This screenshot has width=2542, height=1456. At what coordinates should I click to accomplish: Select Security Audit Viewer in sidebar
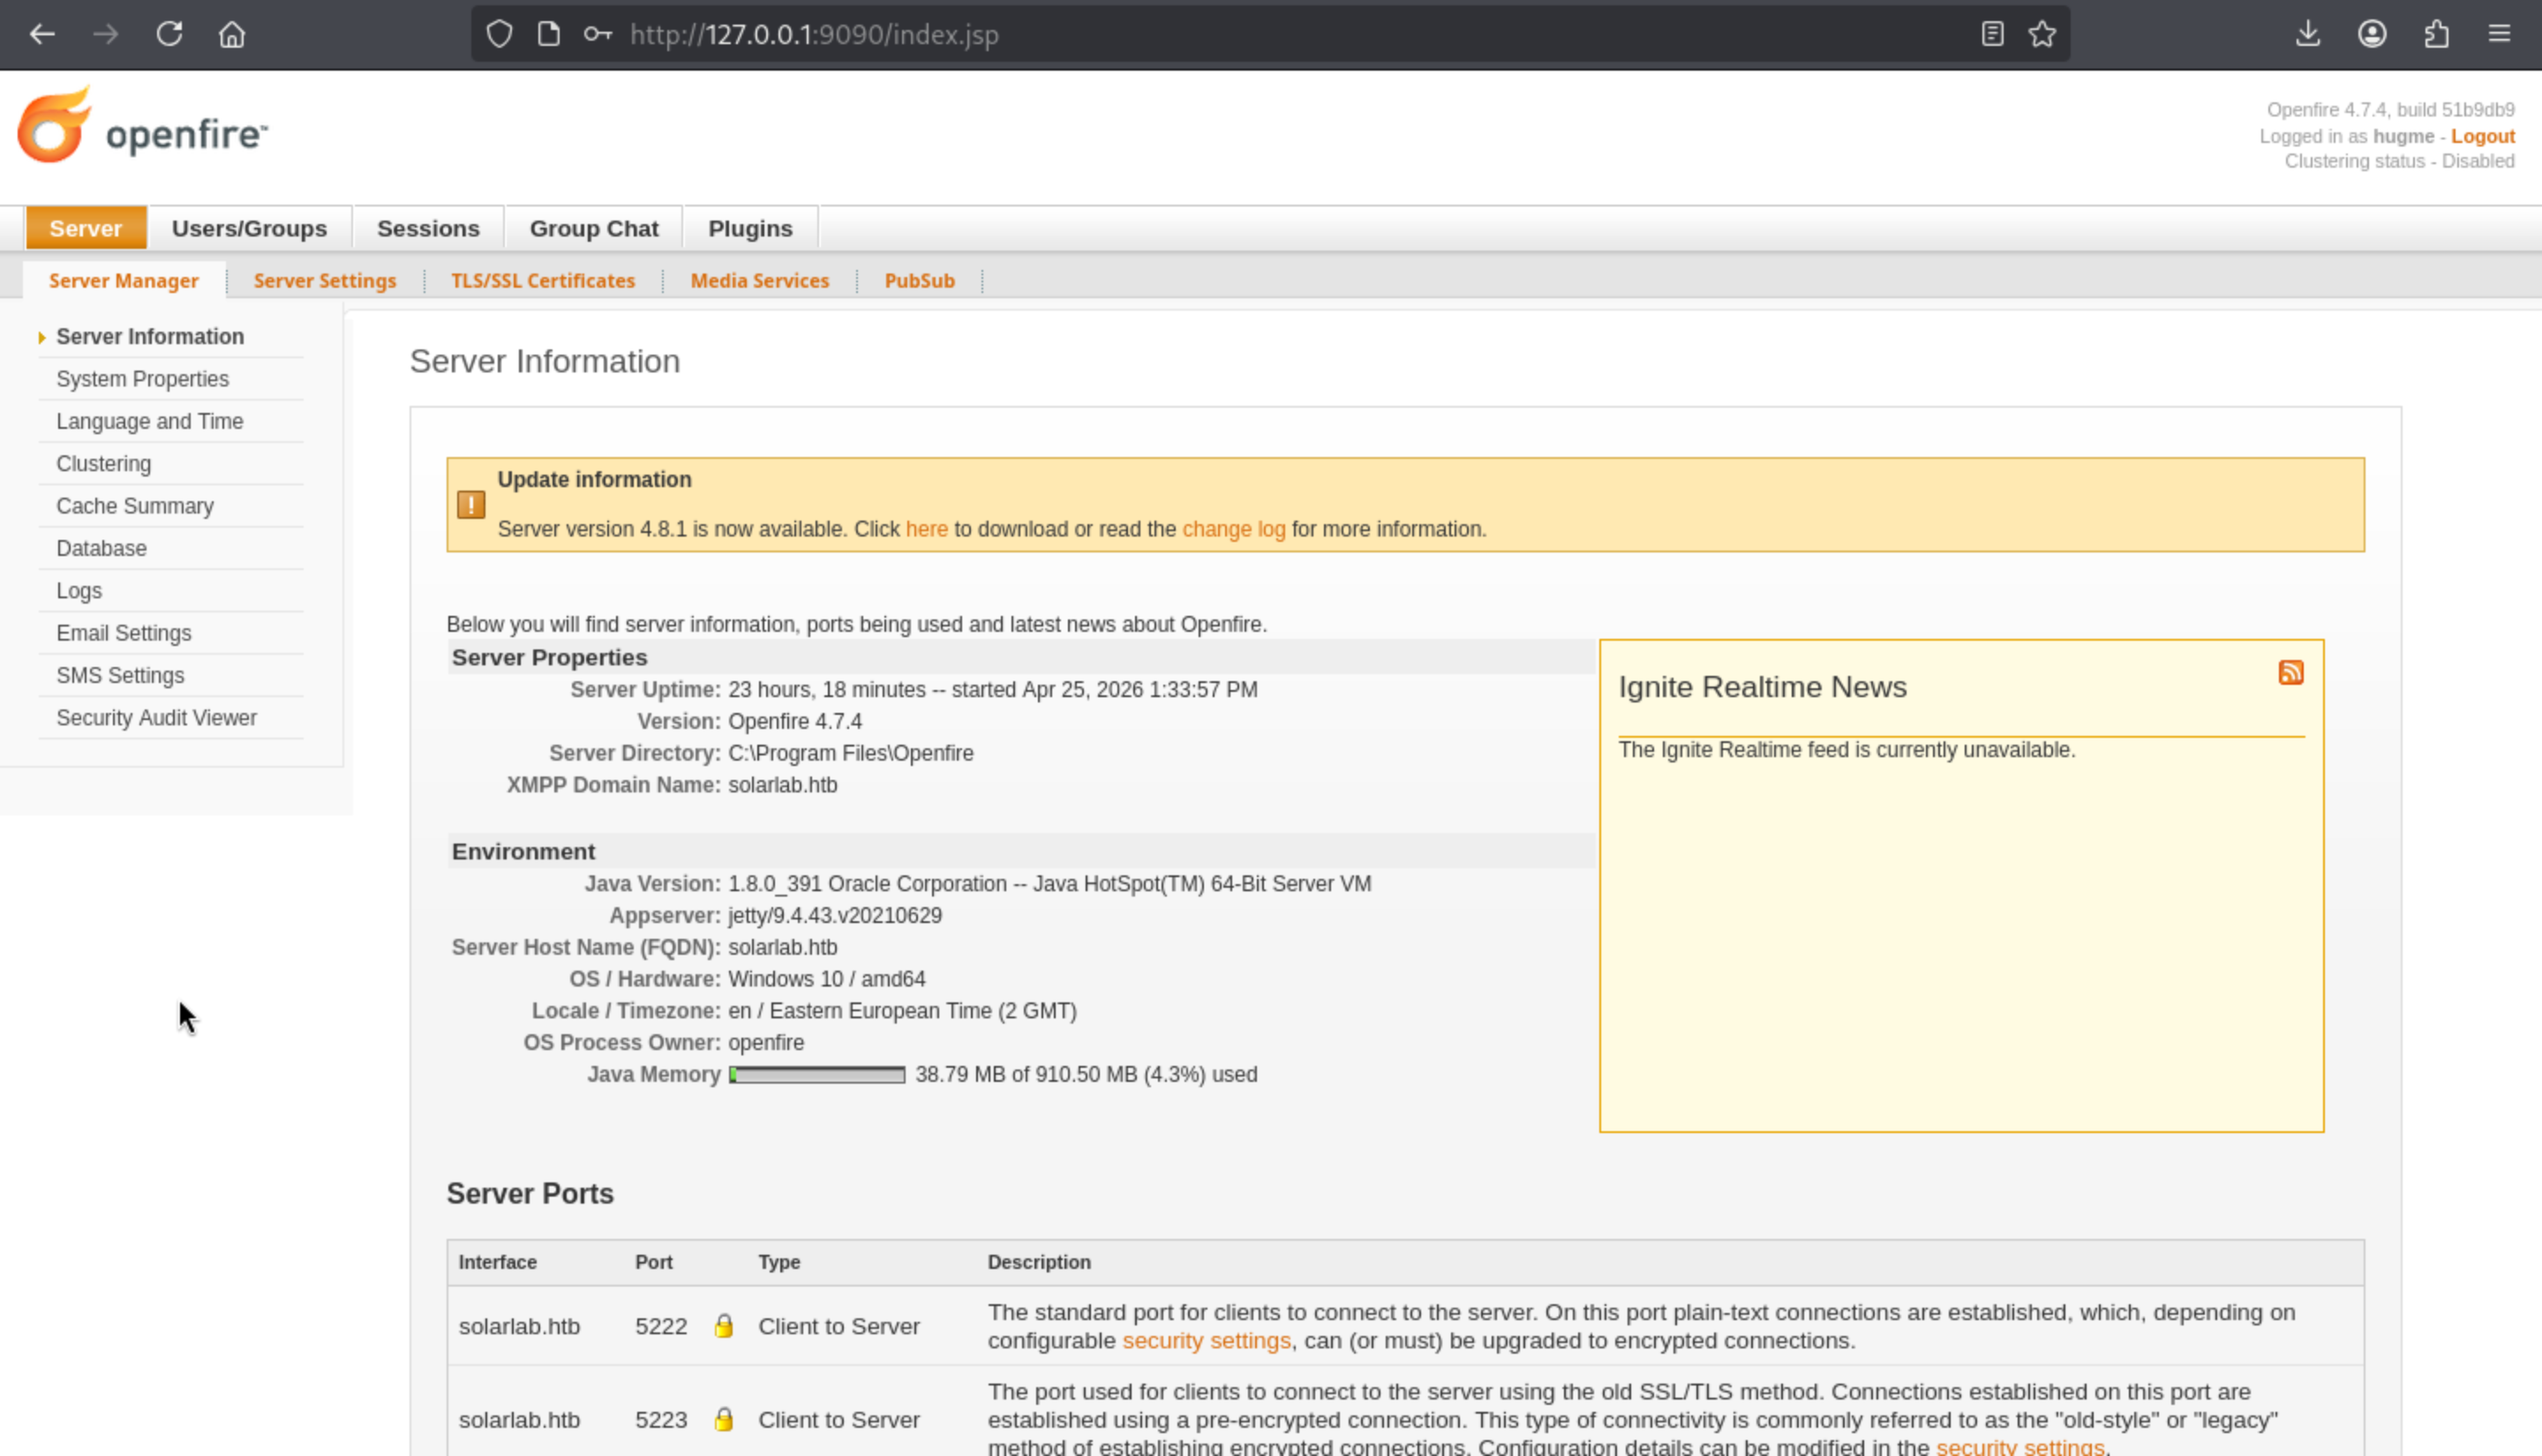156,718
